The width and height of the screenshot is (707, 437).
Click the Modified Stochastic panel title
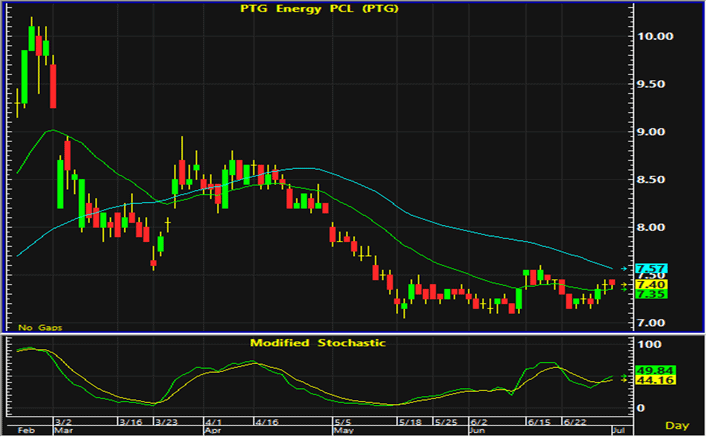pos(318,343)
